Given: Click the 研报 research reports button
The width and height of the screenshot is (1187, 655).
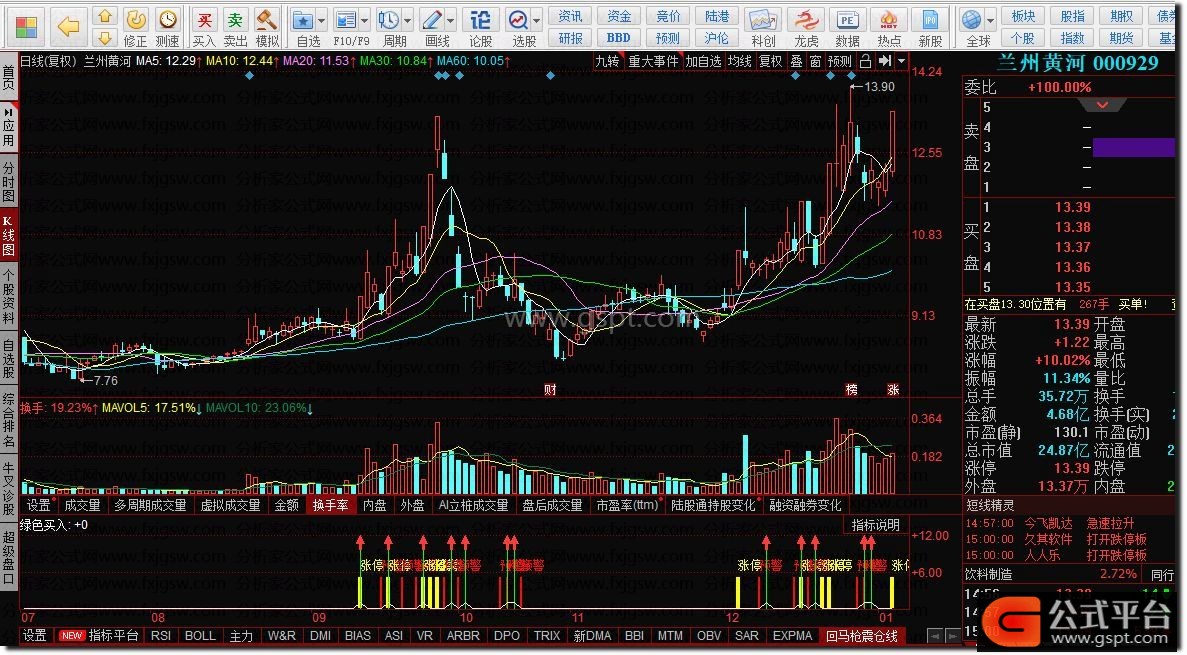Looking at the screenshot, I should [x=570, y=38].
